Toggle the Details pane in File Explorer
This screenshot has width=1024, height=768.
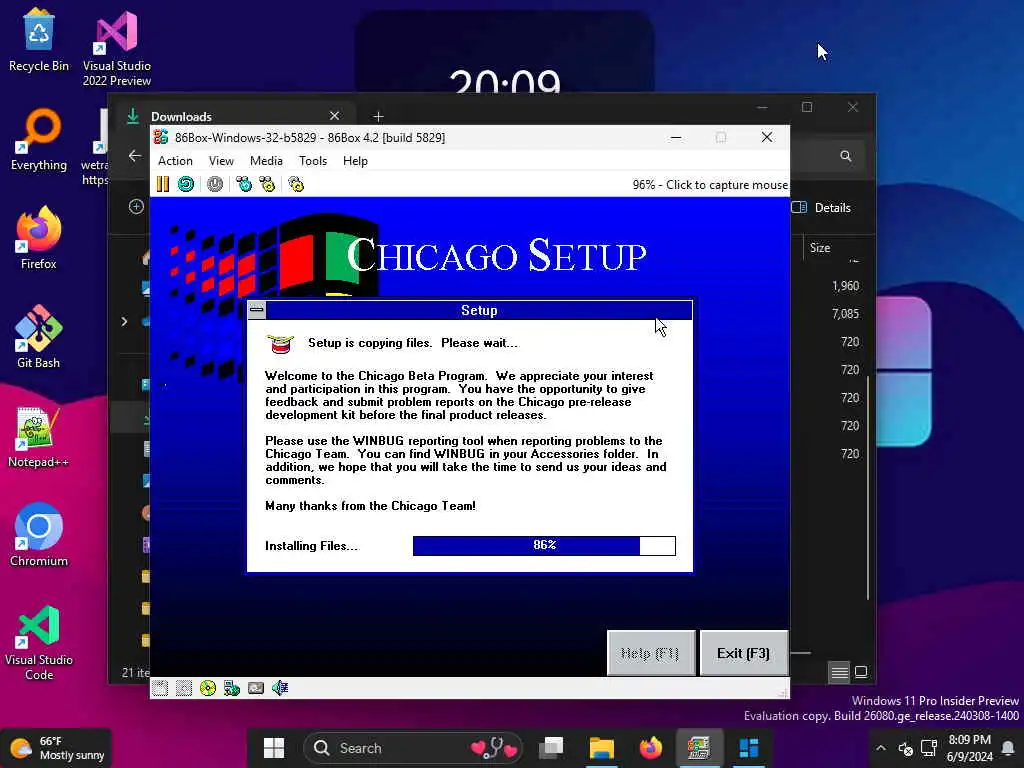coord(821,208)
